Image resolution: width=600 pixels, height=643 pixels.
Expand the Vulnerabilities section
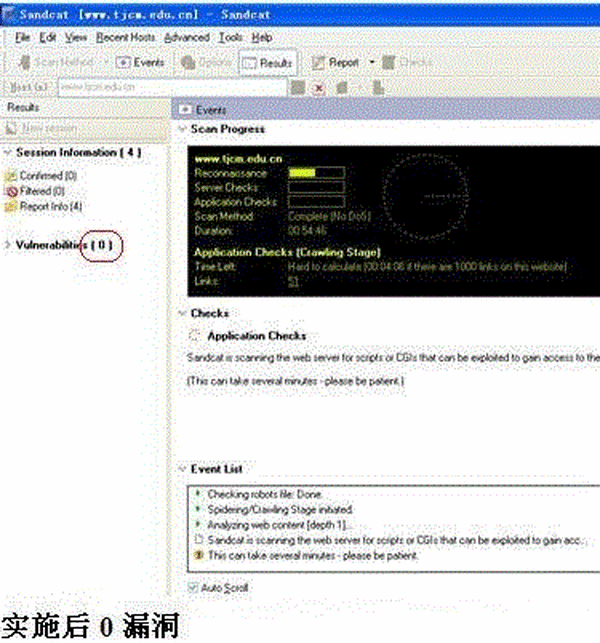(x=7, y=245)
